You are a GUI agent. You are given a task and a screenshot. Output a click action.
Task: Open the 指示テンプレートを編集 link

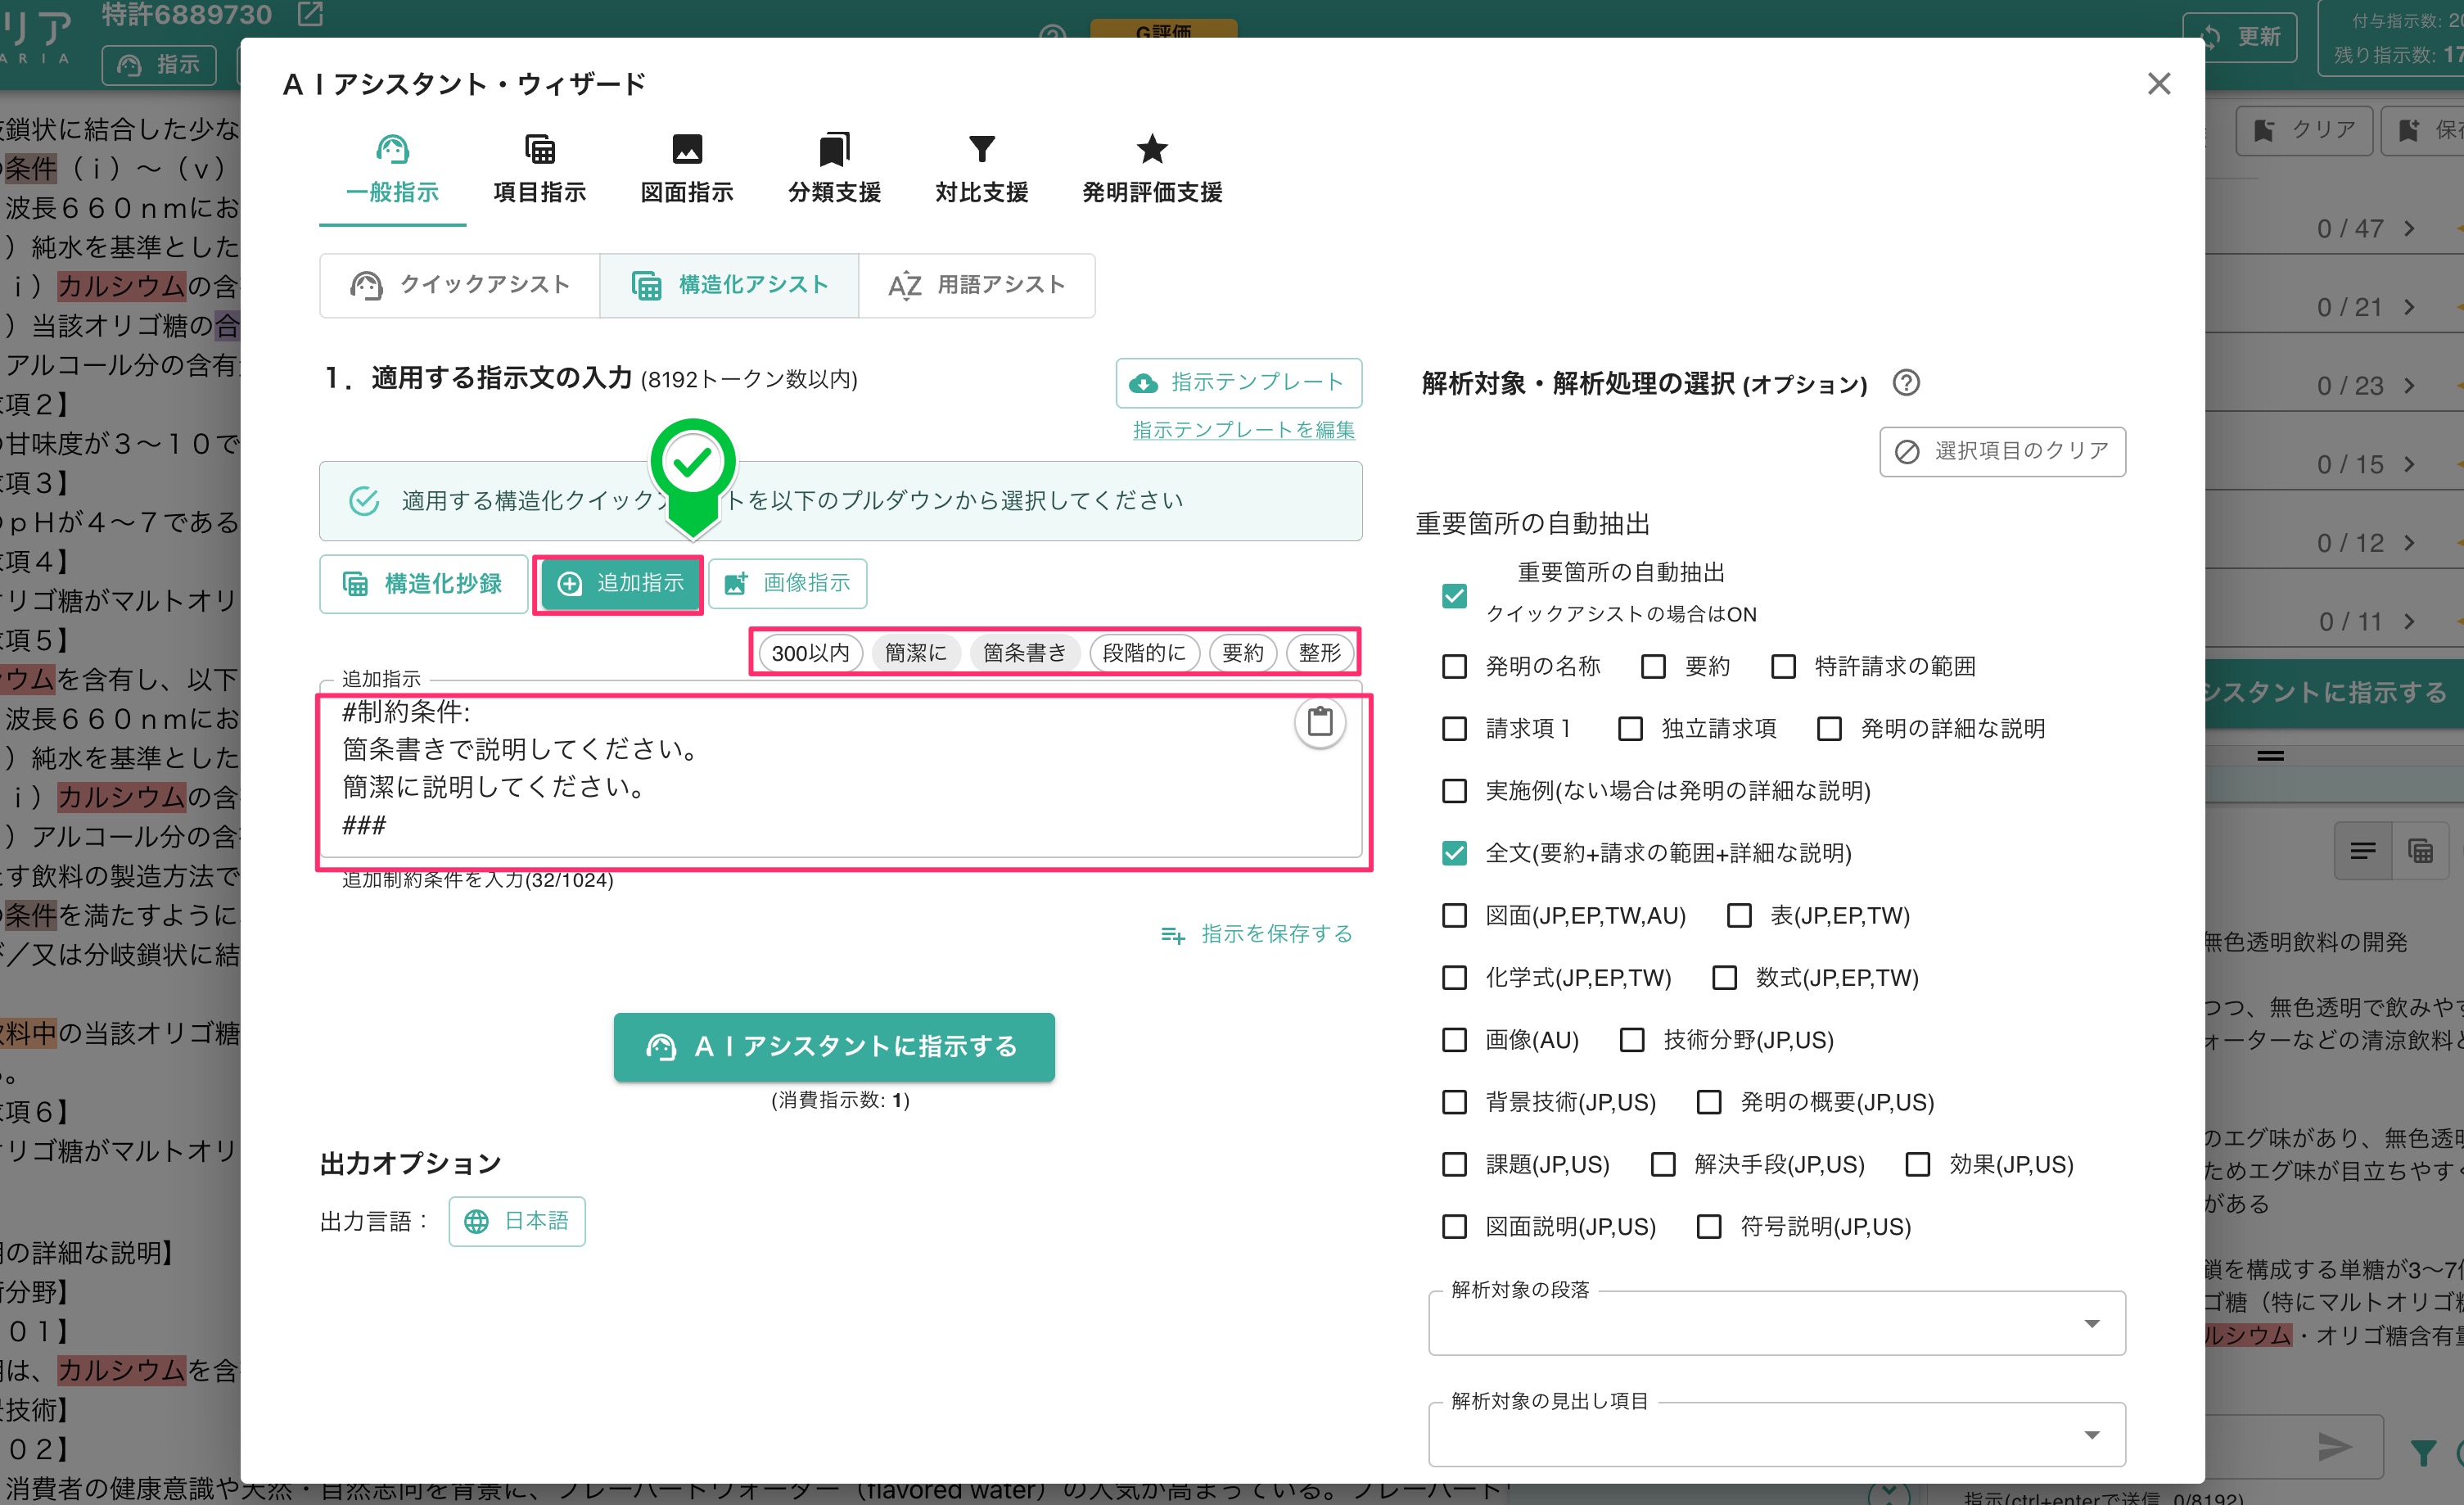(1243, 430)
